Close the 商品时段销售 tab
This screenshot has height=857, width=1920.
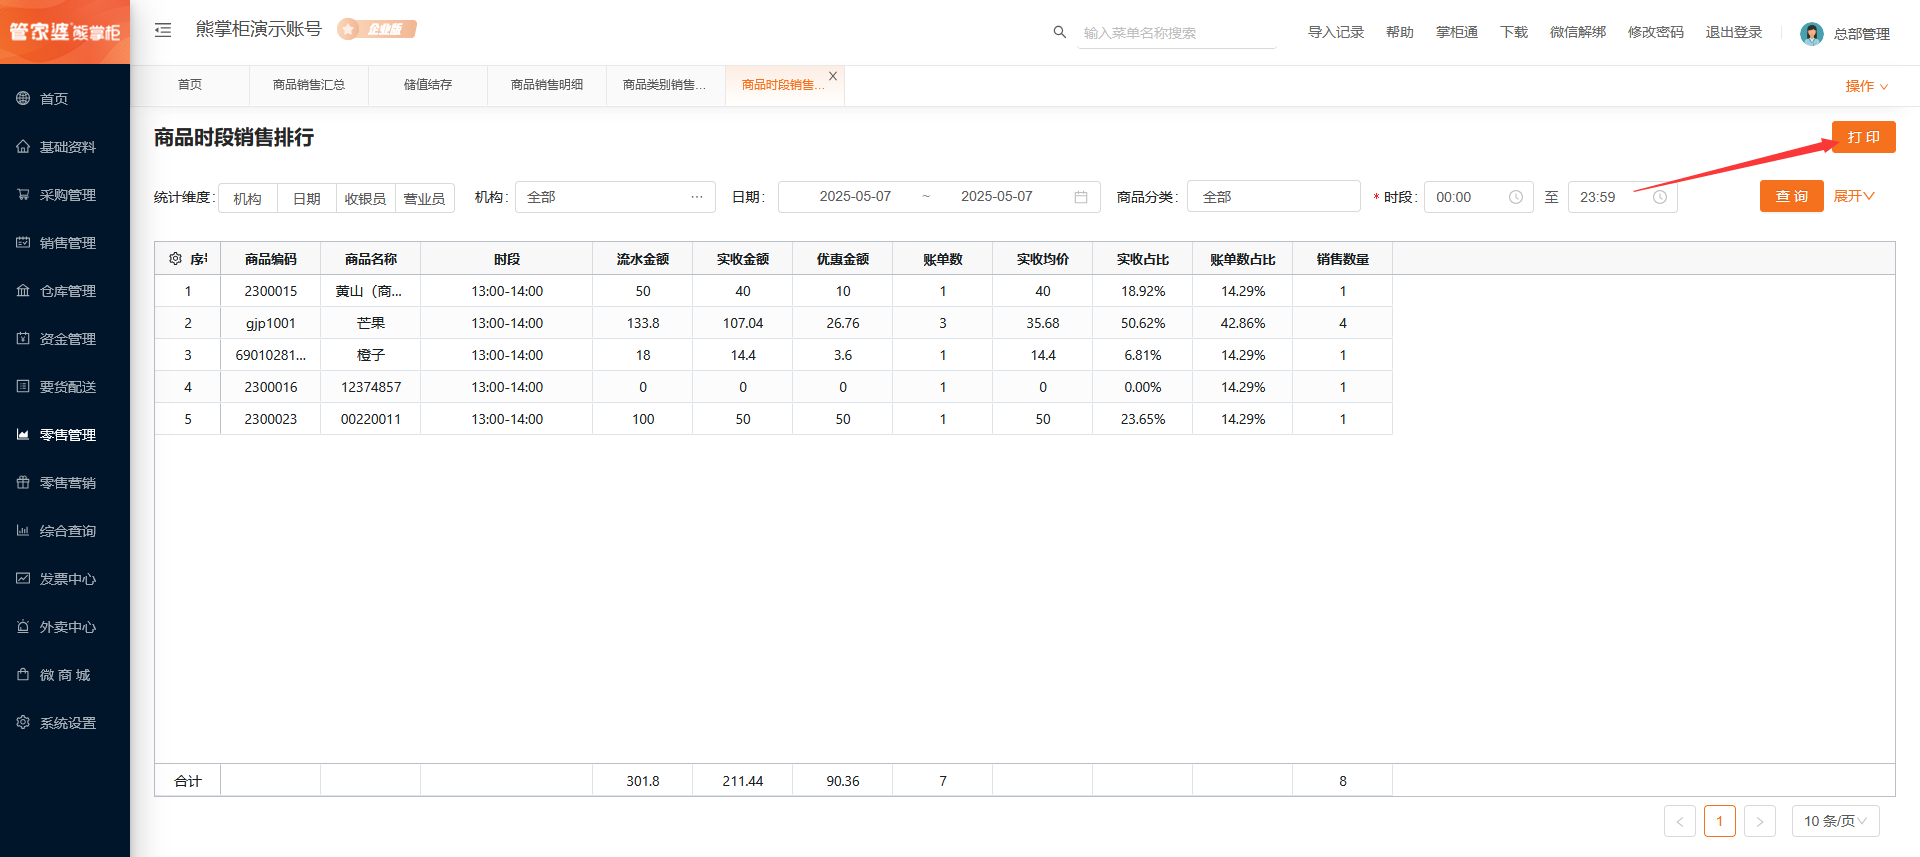[x=833, y=76]
